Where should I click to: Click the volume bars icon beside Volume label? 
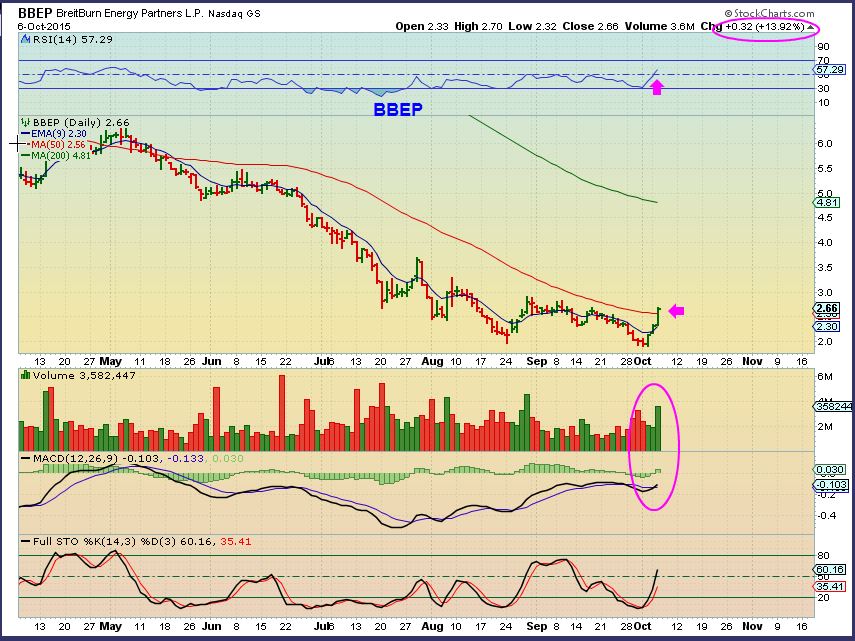tap(25, 375)
